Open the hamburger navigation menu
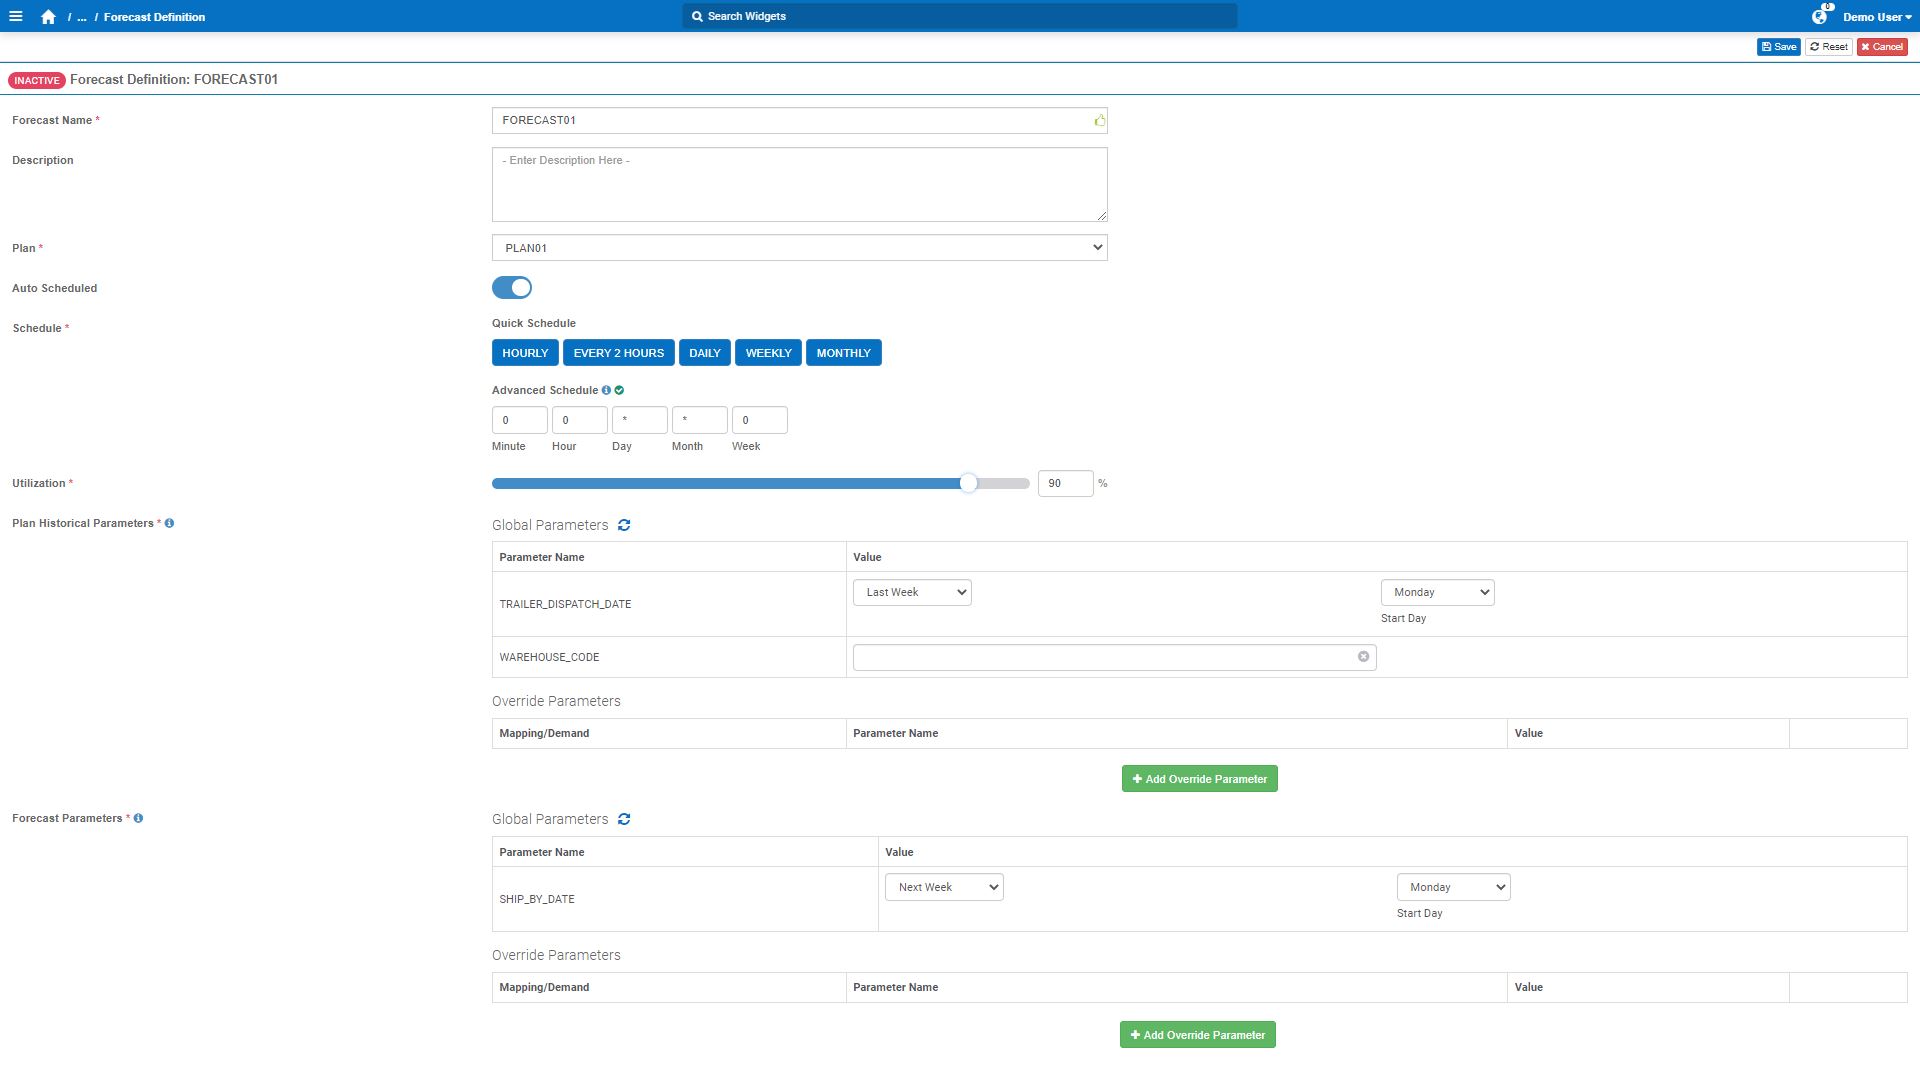Image resolution: width=1920 pixels, height=1080 pixels. coord(16,16)
